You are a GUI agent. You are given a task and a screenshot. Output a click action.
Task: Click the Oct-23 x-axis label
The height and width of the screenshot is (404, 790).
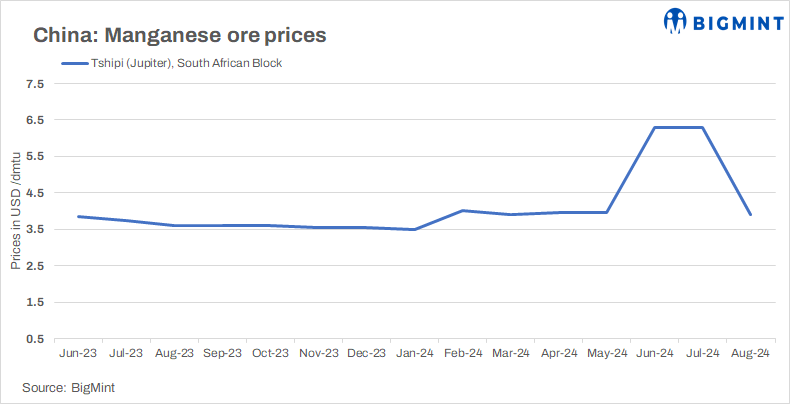coord(270,353)
